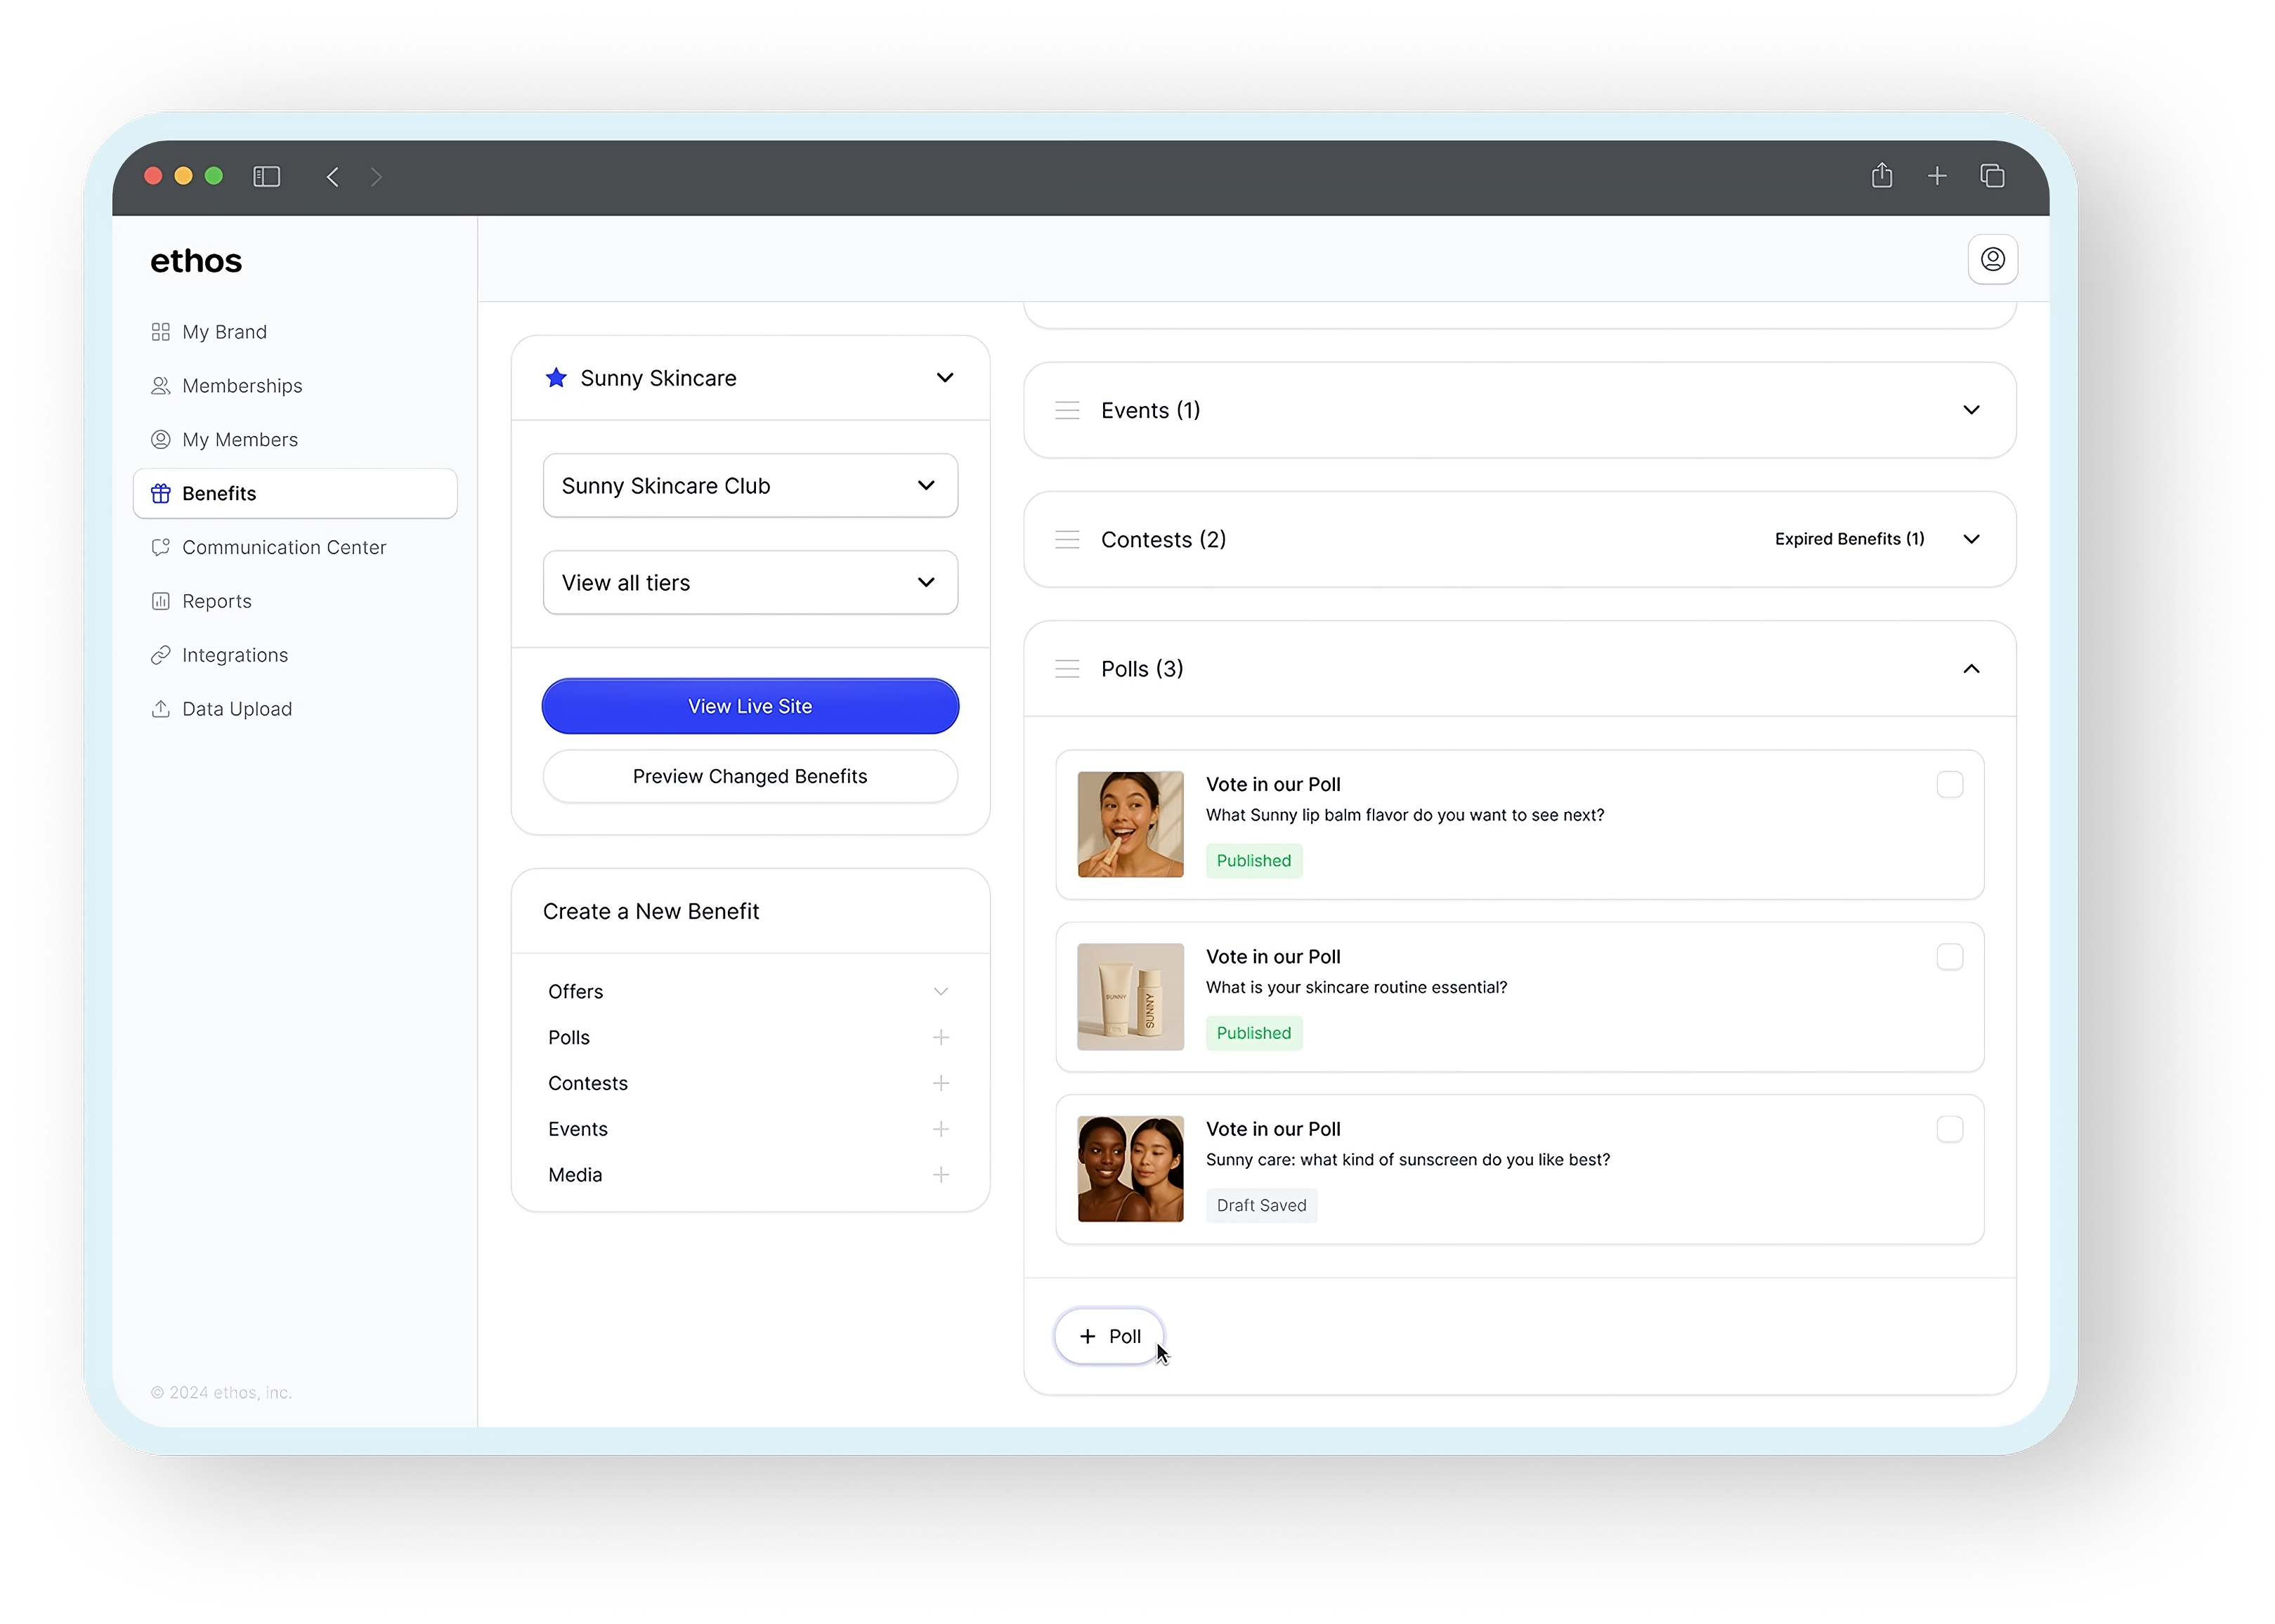Click the browser sidebar toggle icon
The image size is (2275, 1624).
pyautogui.click(x=267, y=177)
